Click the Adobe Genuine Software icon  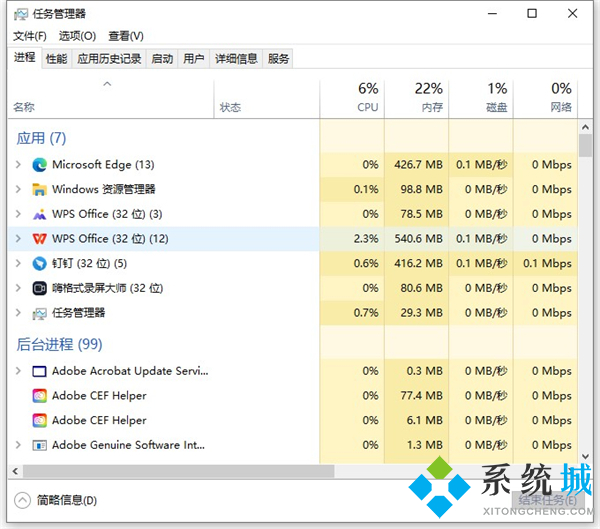pyautogui.click(x=39, y=445)
